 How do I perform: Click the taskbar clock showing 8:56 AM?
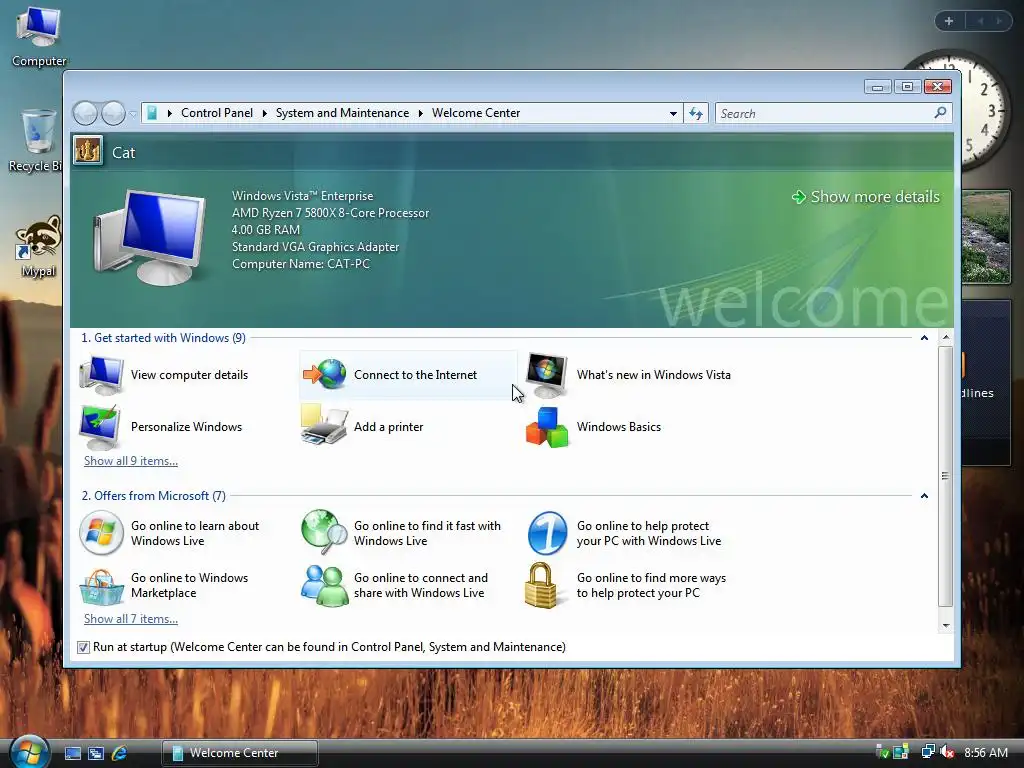click(x=985, y=752)
